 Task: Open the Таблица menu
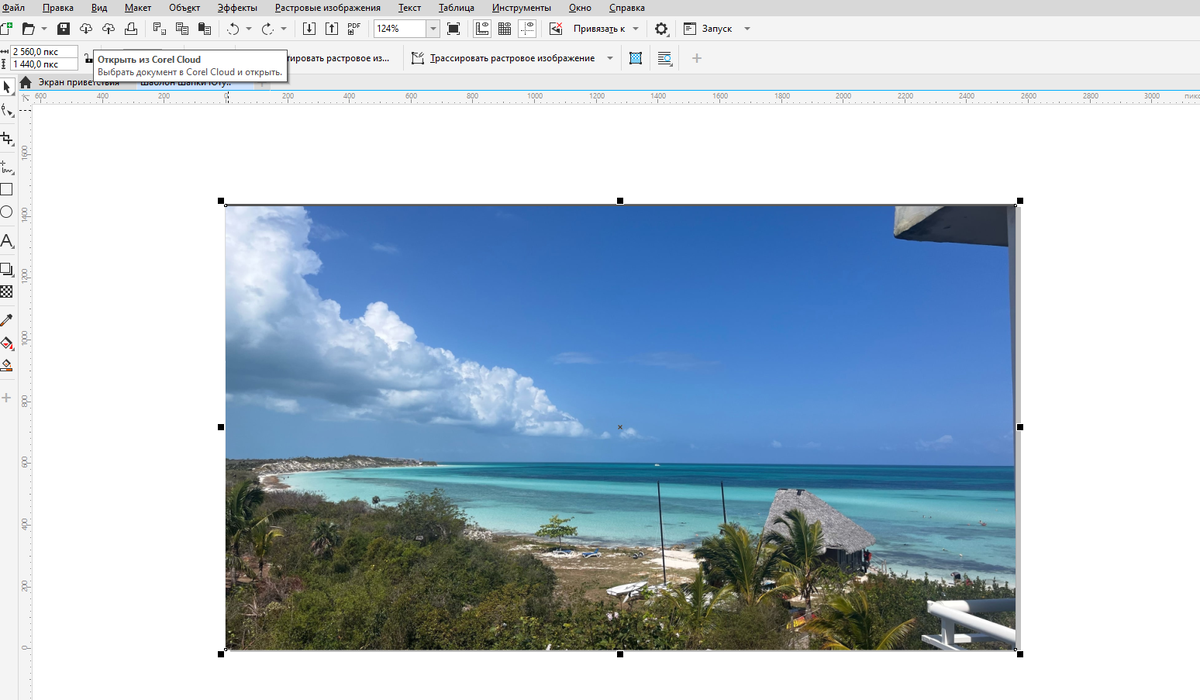coord(456,7)
